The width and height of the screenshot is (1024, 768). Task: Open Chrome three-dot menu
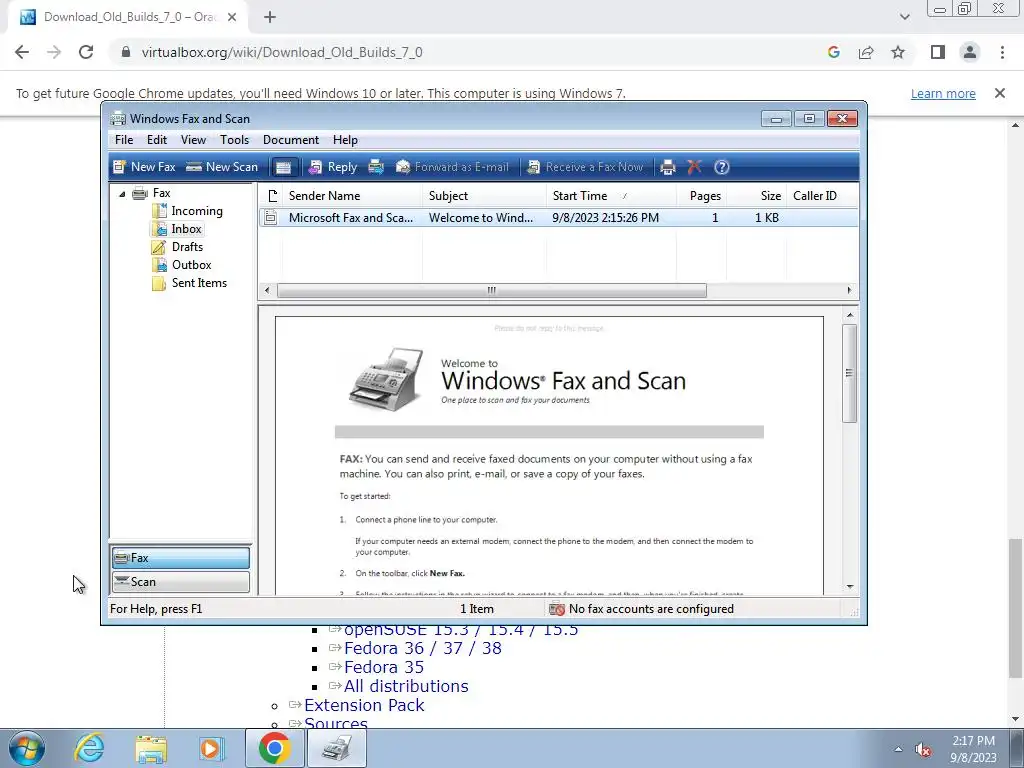point(1002,52)
